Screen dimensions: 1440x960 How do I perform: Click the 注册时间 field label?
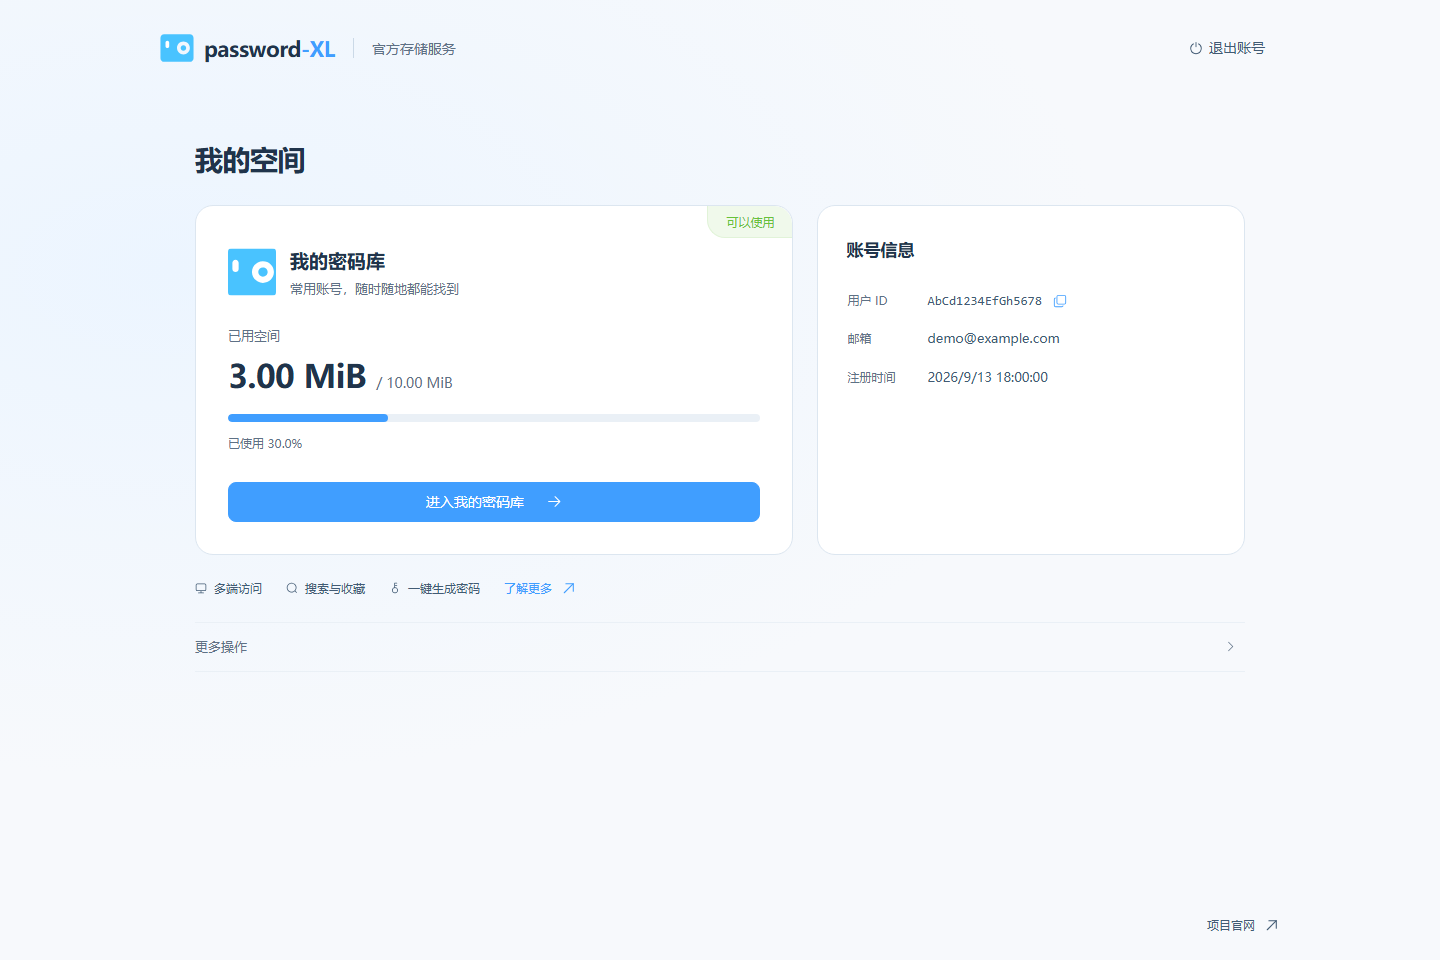tap(871, 377)
